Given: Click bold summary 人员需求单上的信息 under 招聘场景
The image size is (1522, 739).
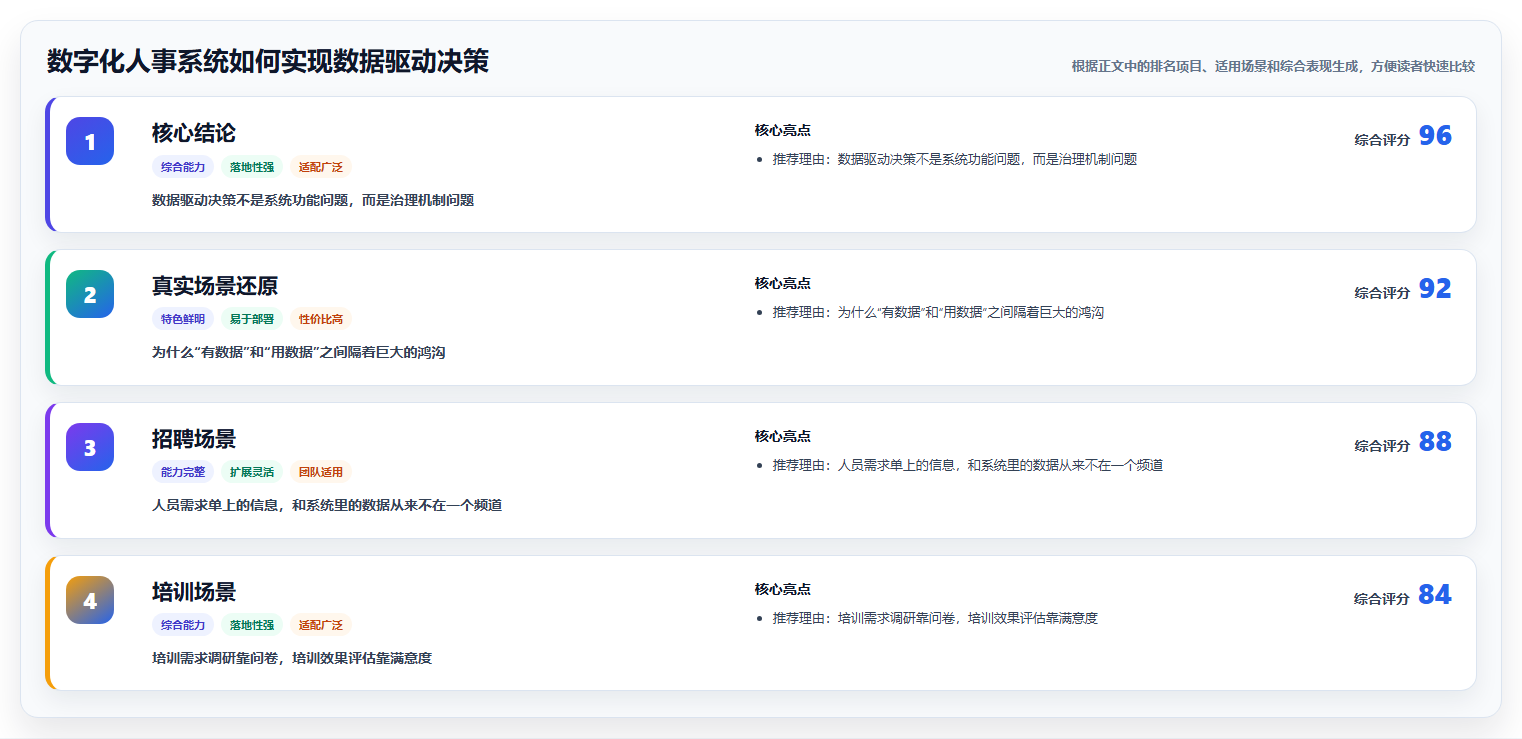Looking at the screenshot, I should pyautogui.click(x=327, y=505).
